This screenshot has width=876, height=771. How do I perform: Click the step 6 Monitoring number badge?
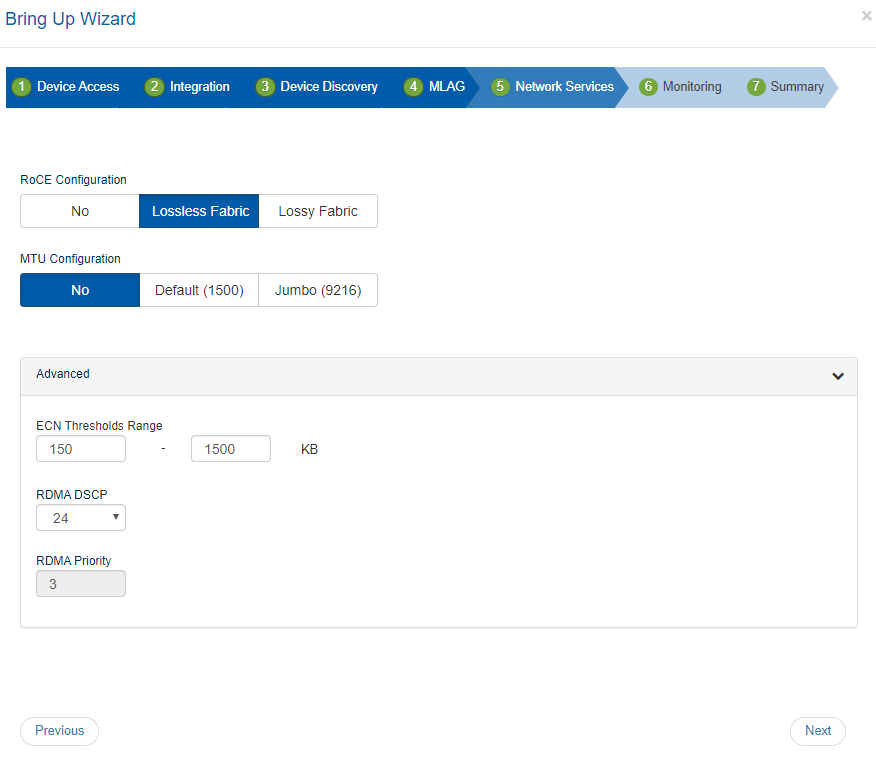point(648,87)
